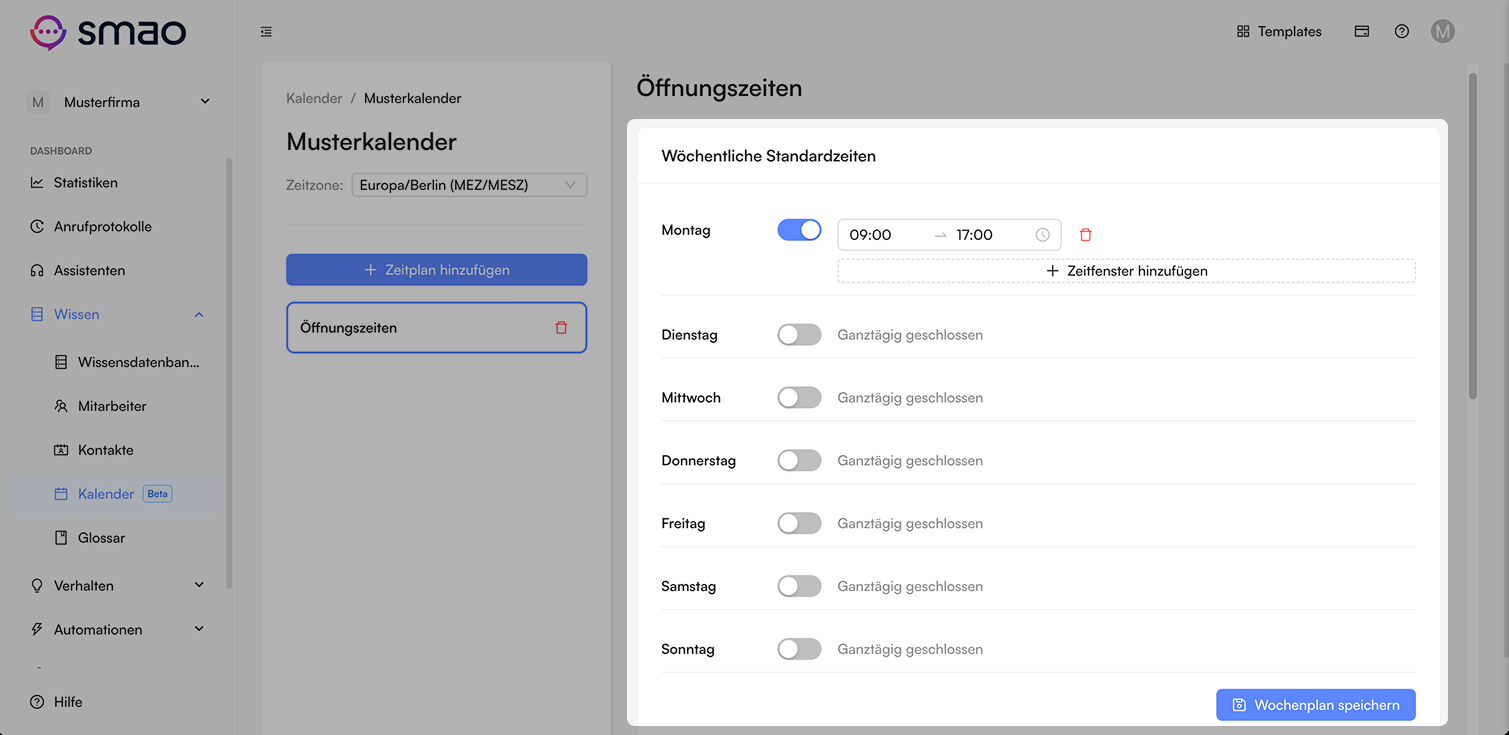Open Hilfe at sidebar bottom
Viewport: 1509px width, 735px height.
click(57, 702)
